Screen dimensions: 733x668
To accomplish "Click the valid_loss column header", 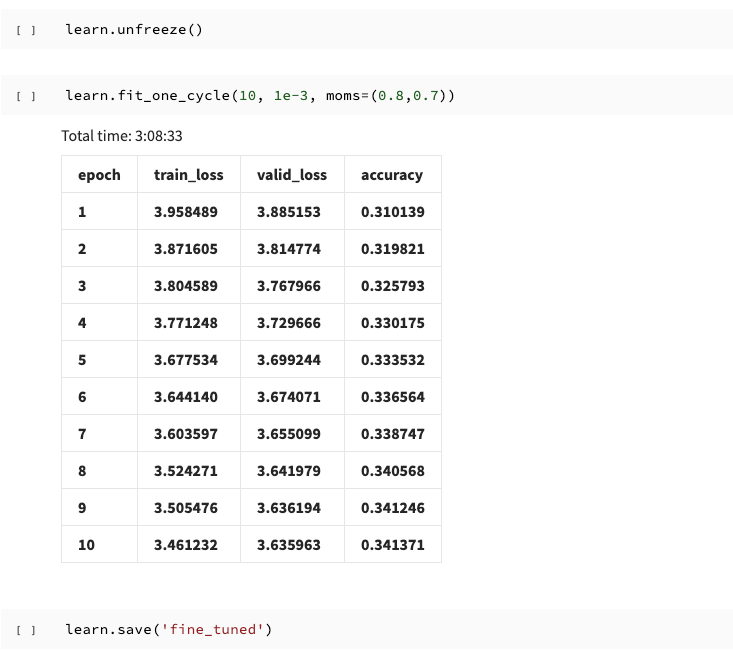I will [x=292, y=175].
